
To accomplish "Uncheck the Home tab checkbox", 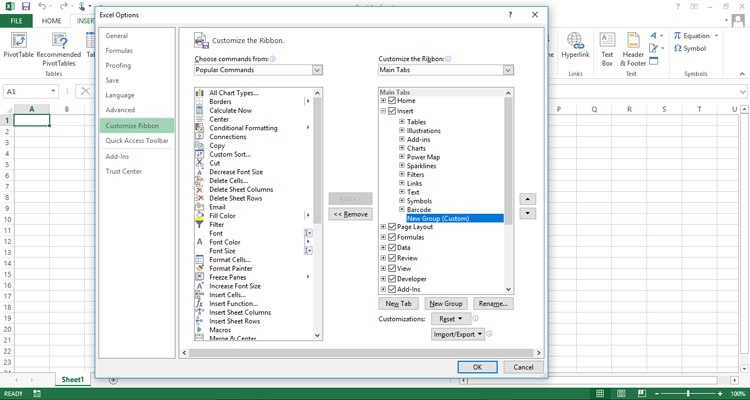I will point(392,100).
